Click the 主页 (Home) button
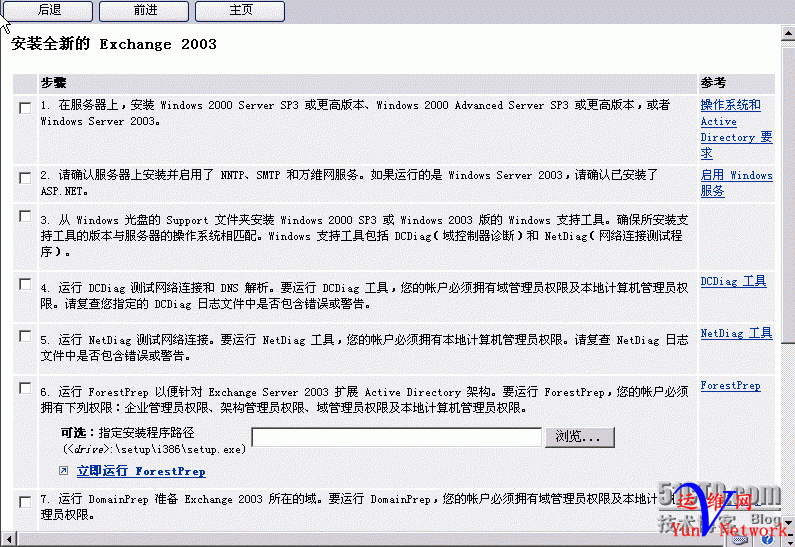 click(240, 11)
